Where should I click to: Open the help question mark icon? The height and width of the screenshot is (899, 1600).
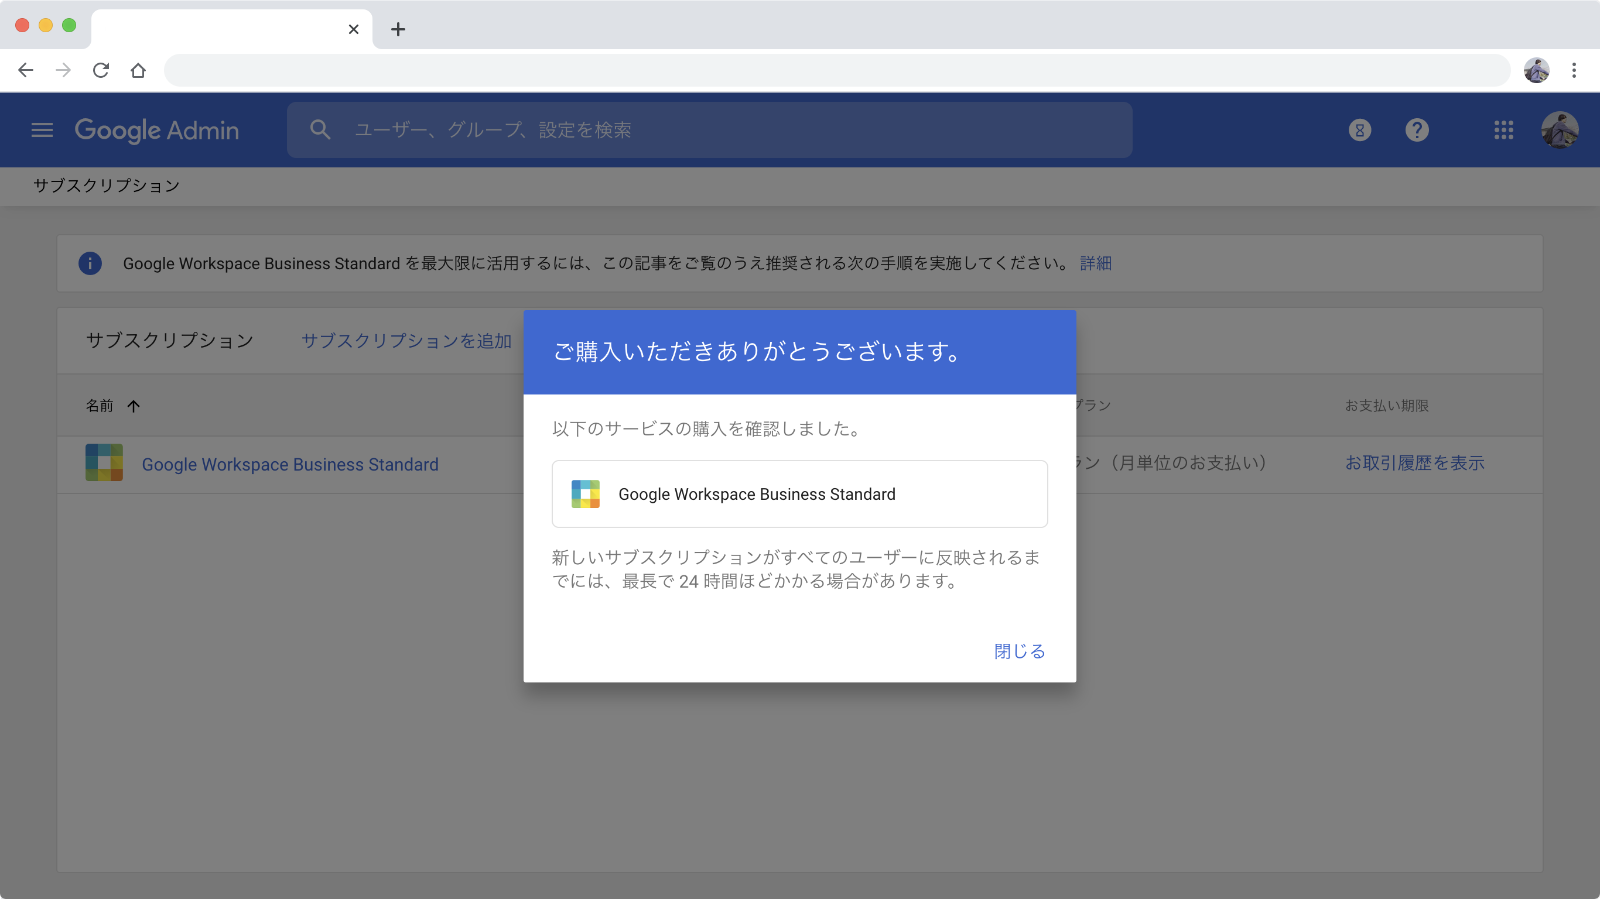click(x=1417, y=130)
